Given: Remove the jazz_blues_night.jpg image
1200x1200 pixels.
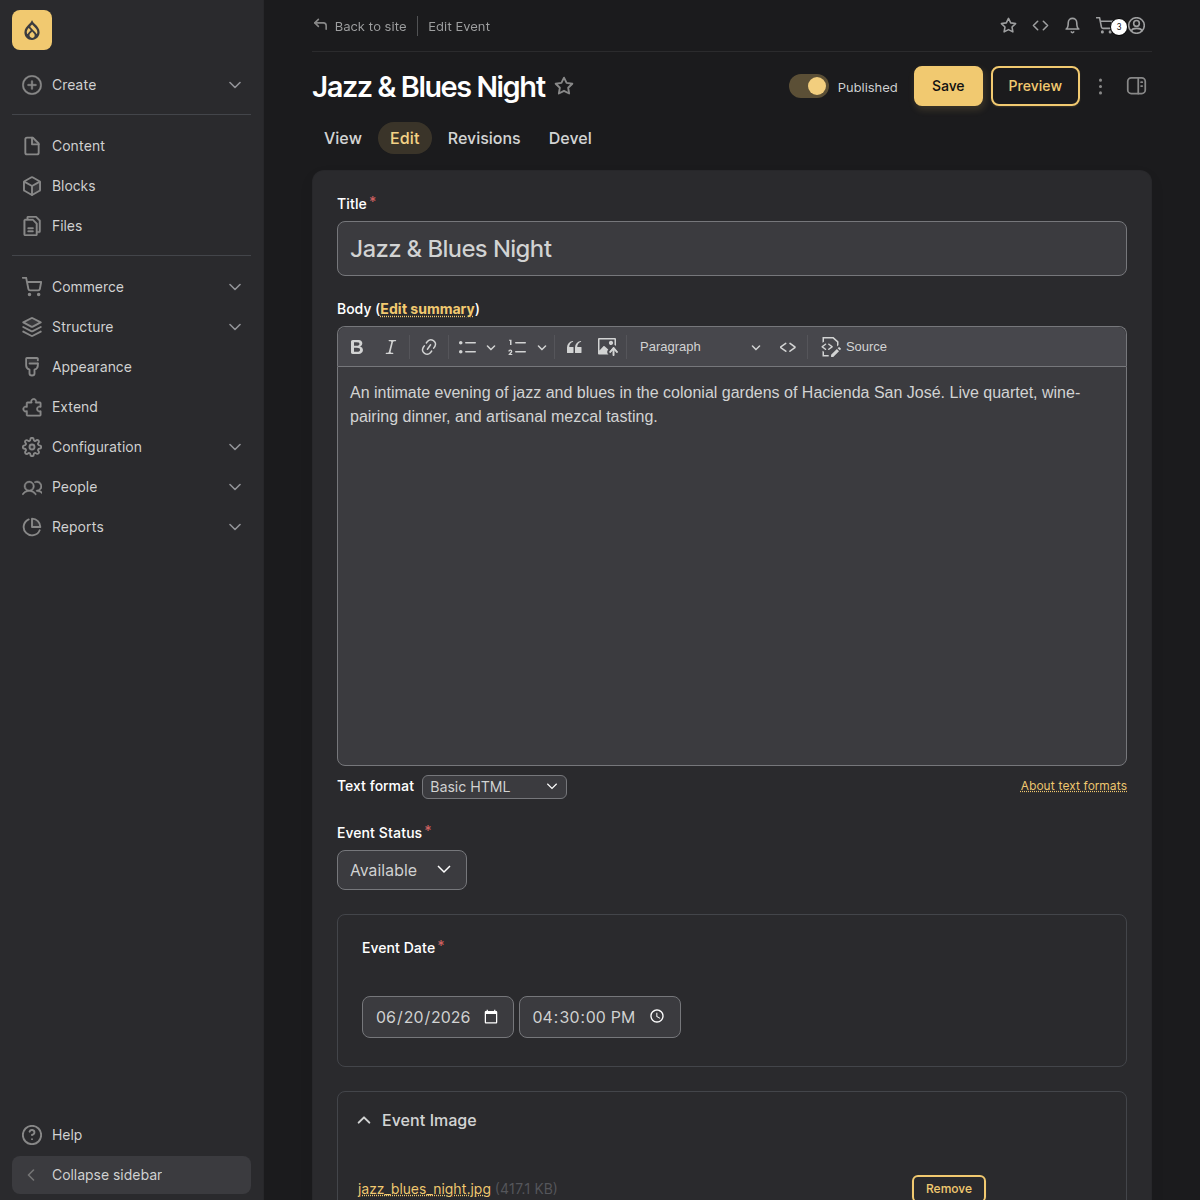Looking at the screenshot, I should coord(949,1189).
